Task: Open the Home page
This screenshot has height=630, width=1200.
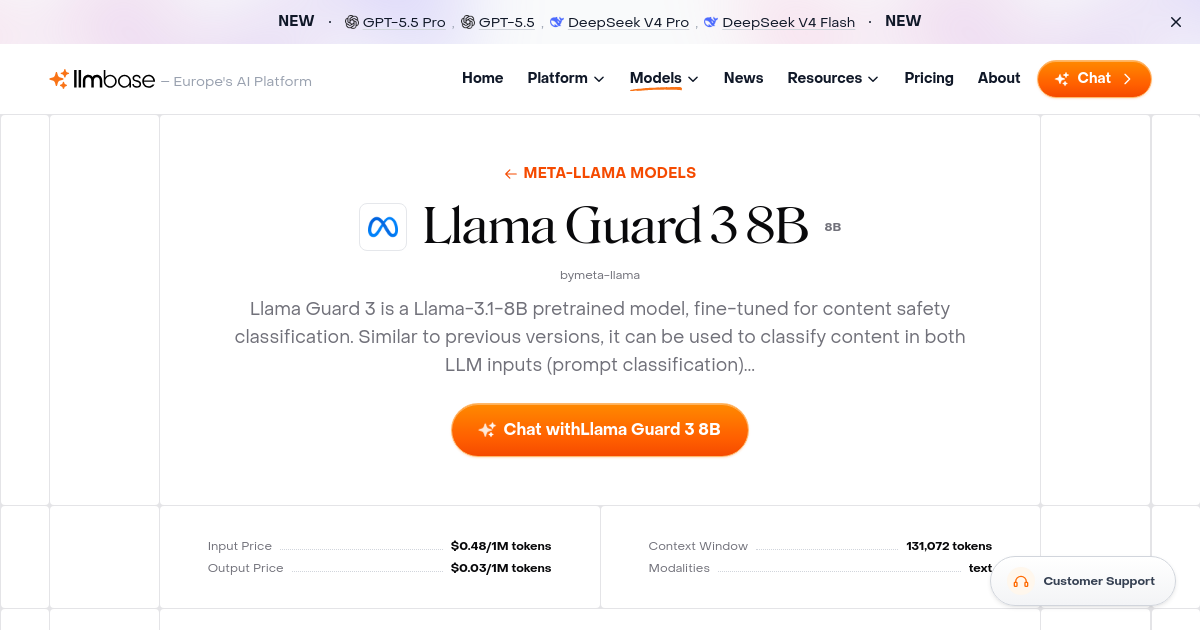Action: [x=482, y=78]
